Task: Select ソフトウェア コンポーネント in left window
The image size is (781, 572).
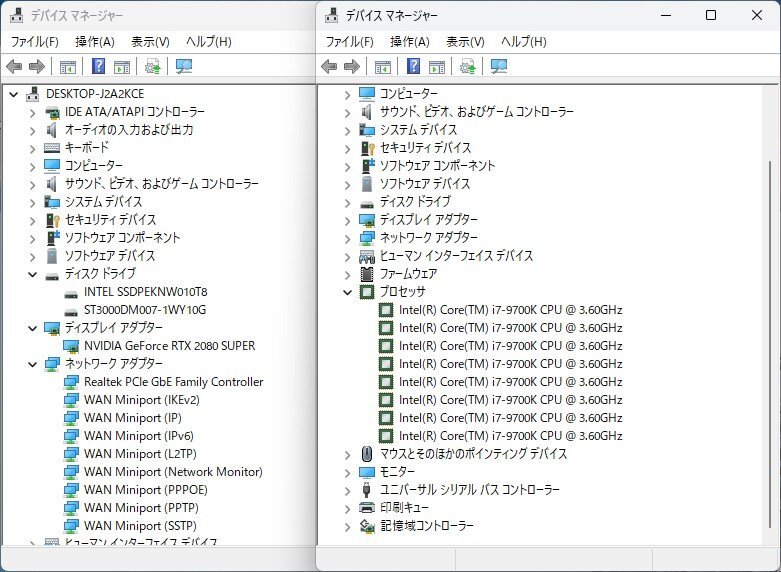Action: tap(122, 238)
